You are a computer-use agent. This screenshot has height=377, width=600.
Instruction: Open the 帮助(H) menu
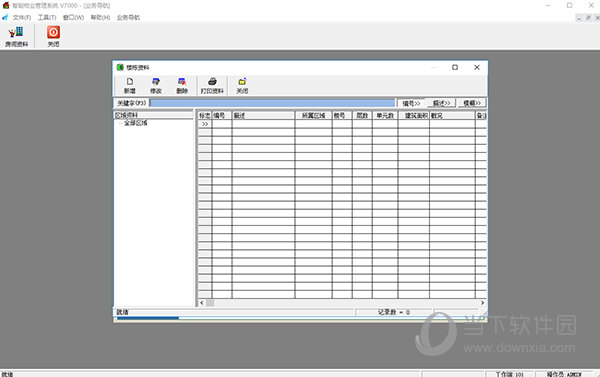pyautogui.click(x=100, y=18)
